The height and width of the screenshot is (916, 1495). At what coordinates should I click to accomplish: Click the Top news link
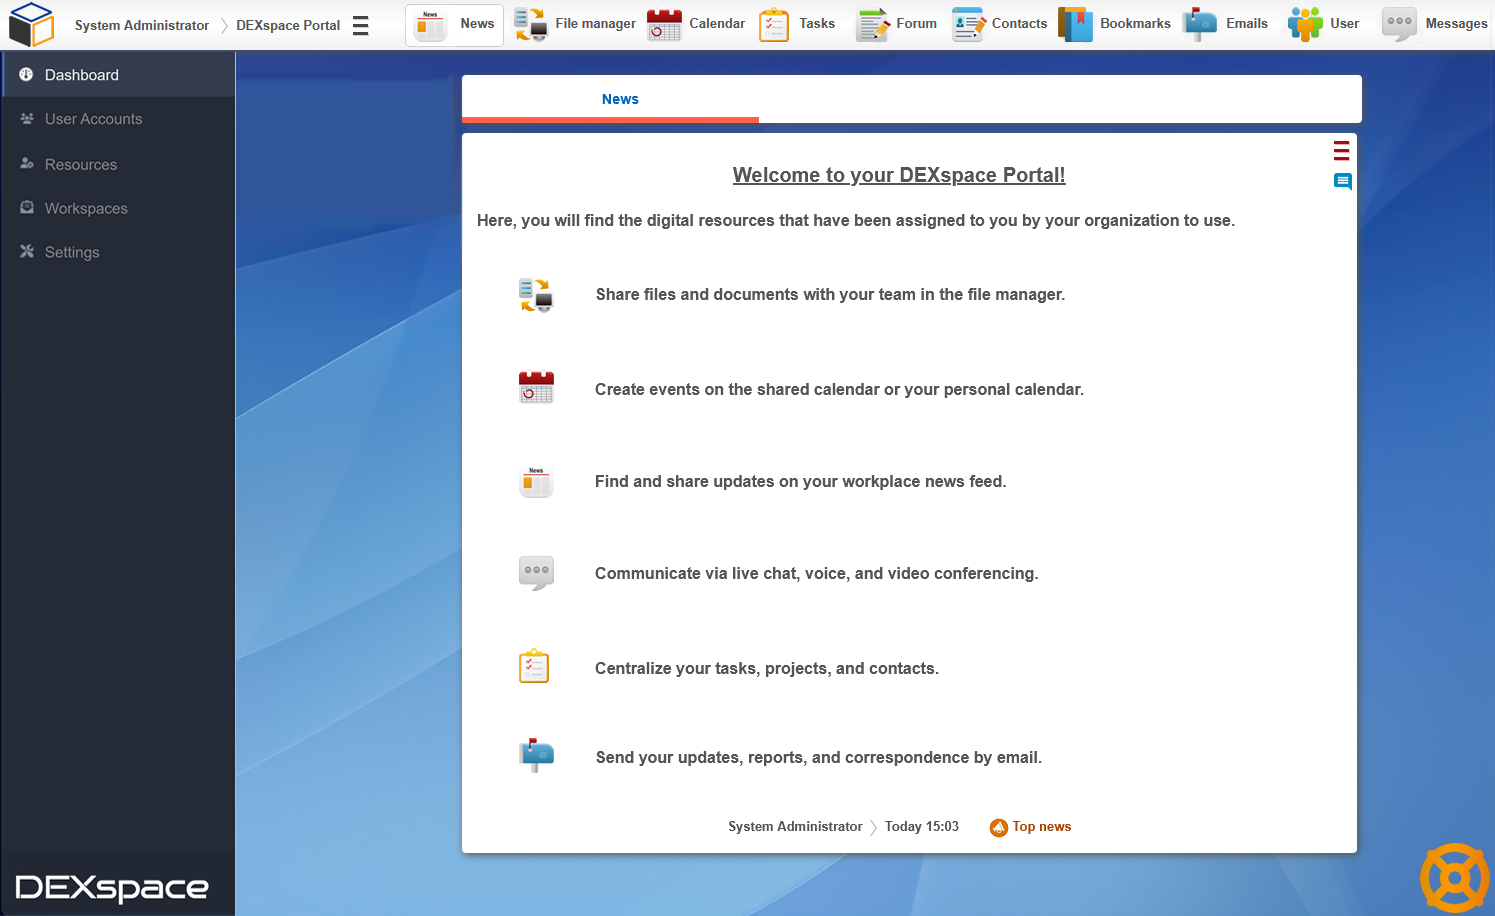[x=1030, y=827]
